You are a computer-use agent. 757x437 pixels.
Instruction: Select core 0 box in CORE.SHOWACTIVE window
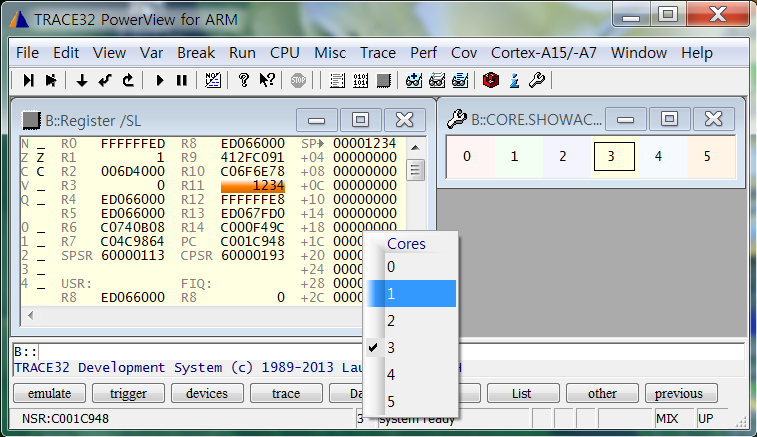click(x=467, y=156)
